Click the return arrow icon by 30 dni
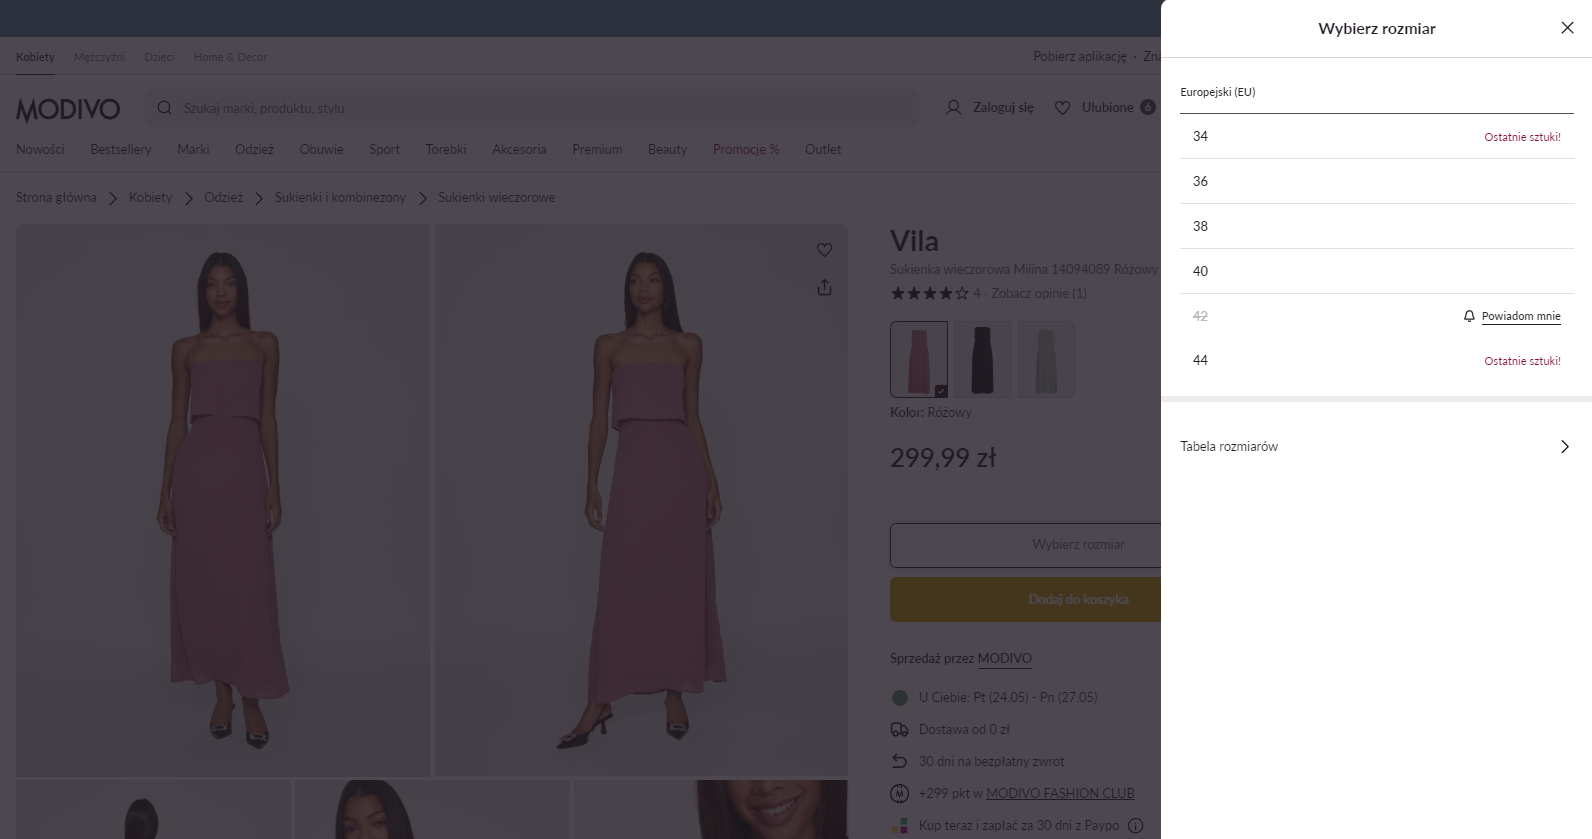This screenshot has width=1592, height=839. coord(899,761)
